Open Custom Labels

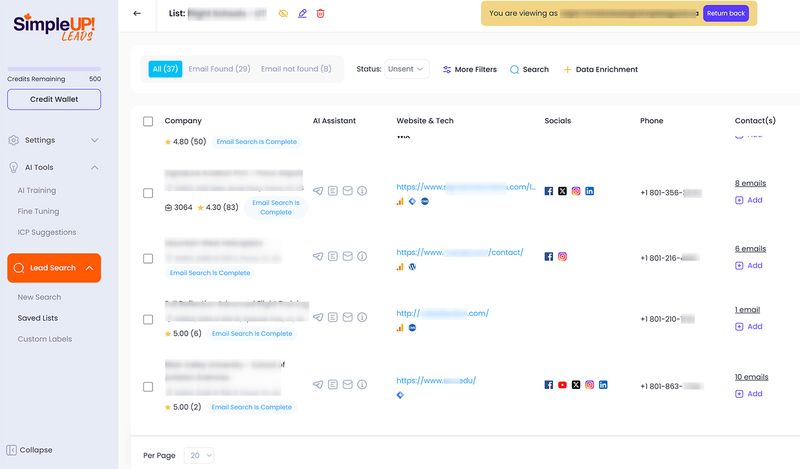[x=45, y=339]
